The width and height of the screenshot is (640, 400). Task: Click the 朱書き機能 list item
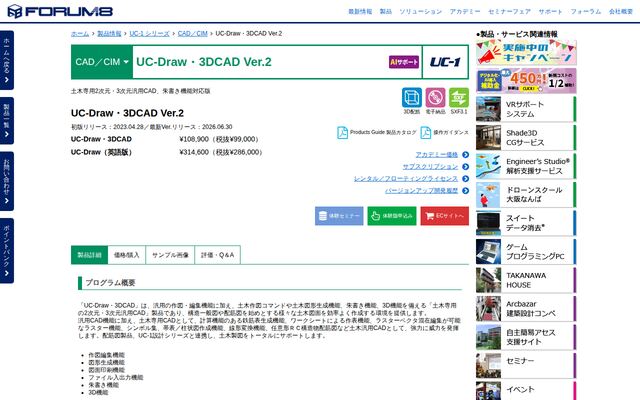[104, 385]
